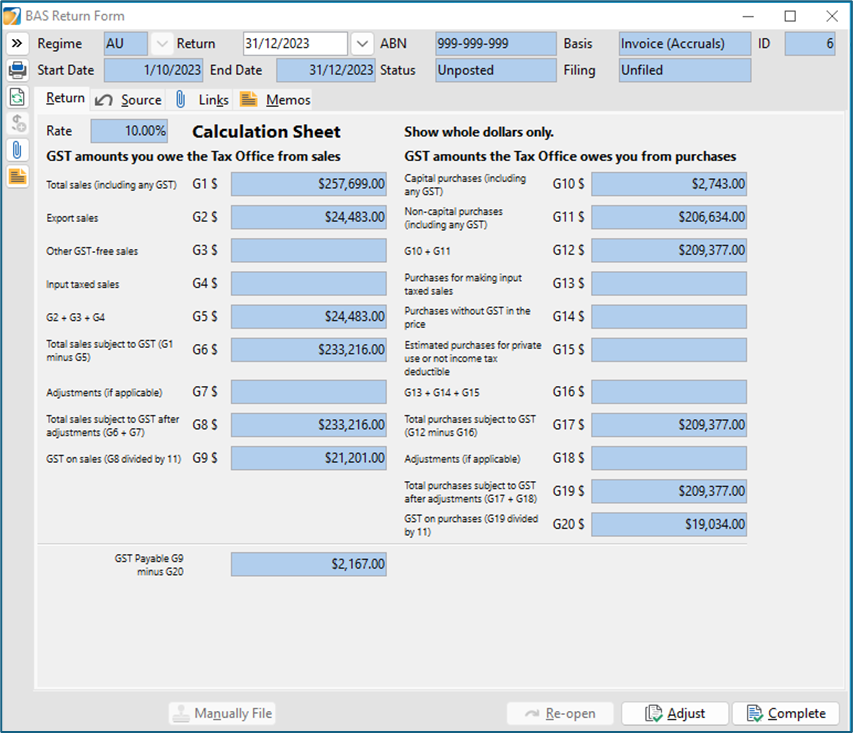
Task: Click the G6 total sales subject to GST field
Action: click(308, 349)
